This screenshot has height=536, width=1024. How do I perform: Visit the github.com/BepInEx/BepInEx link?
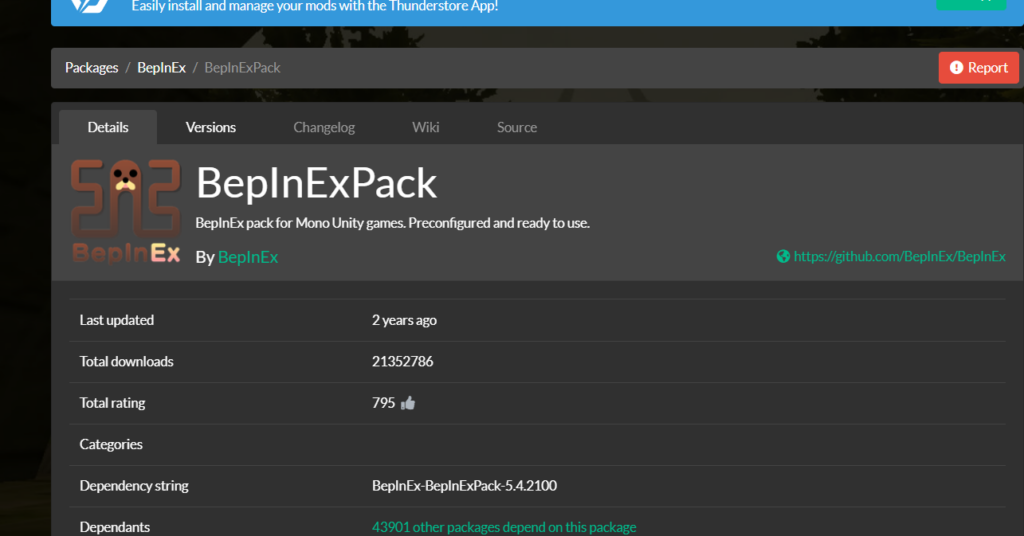tap(899, 257)
